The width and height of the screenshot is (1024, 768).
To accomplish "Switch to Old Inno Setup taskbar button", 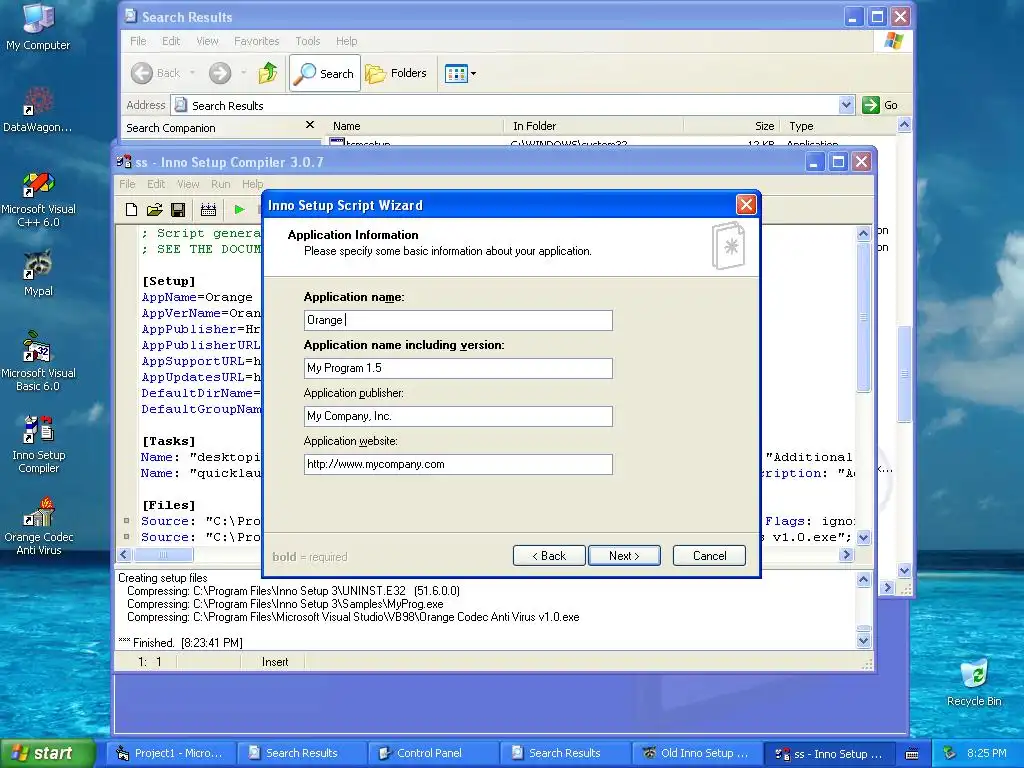I will [697, 753].
